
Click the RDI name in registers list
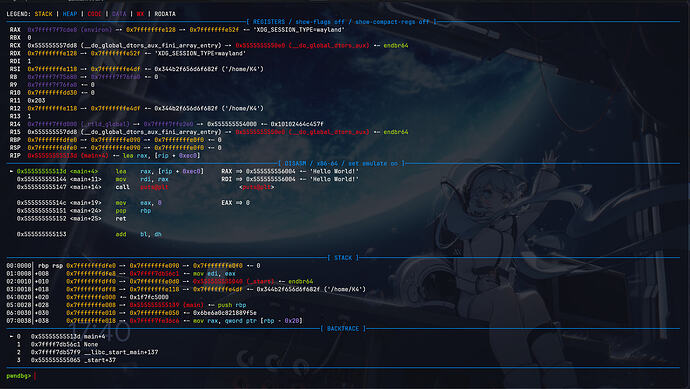click(15, 61)
